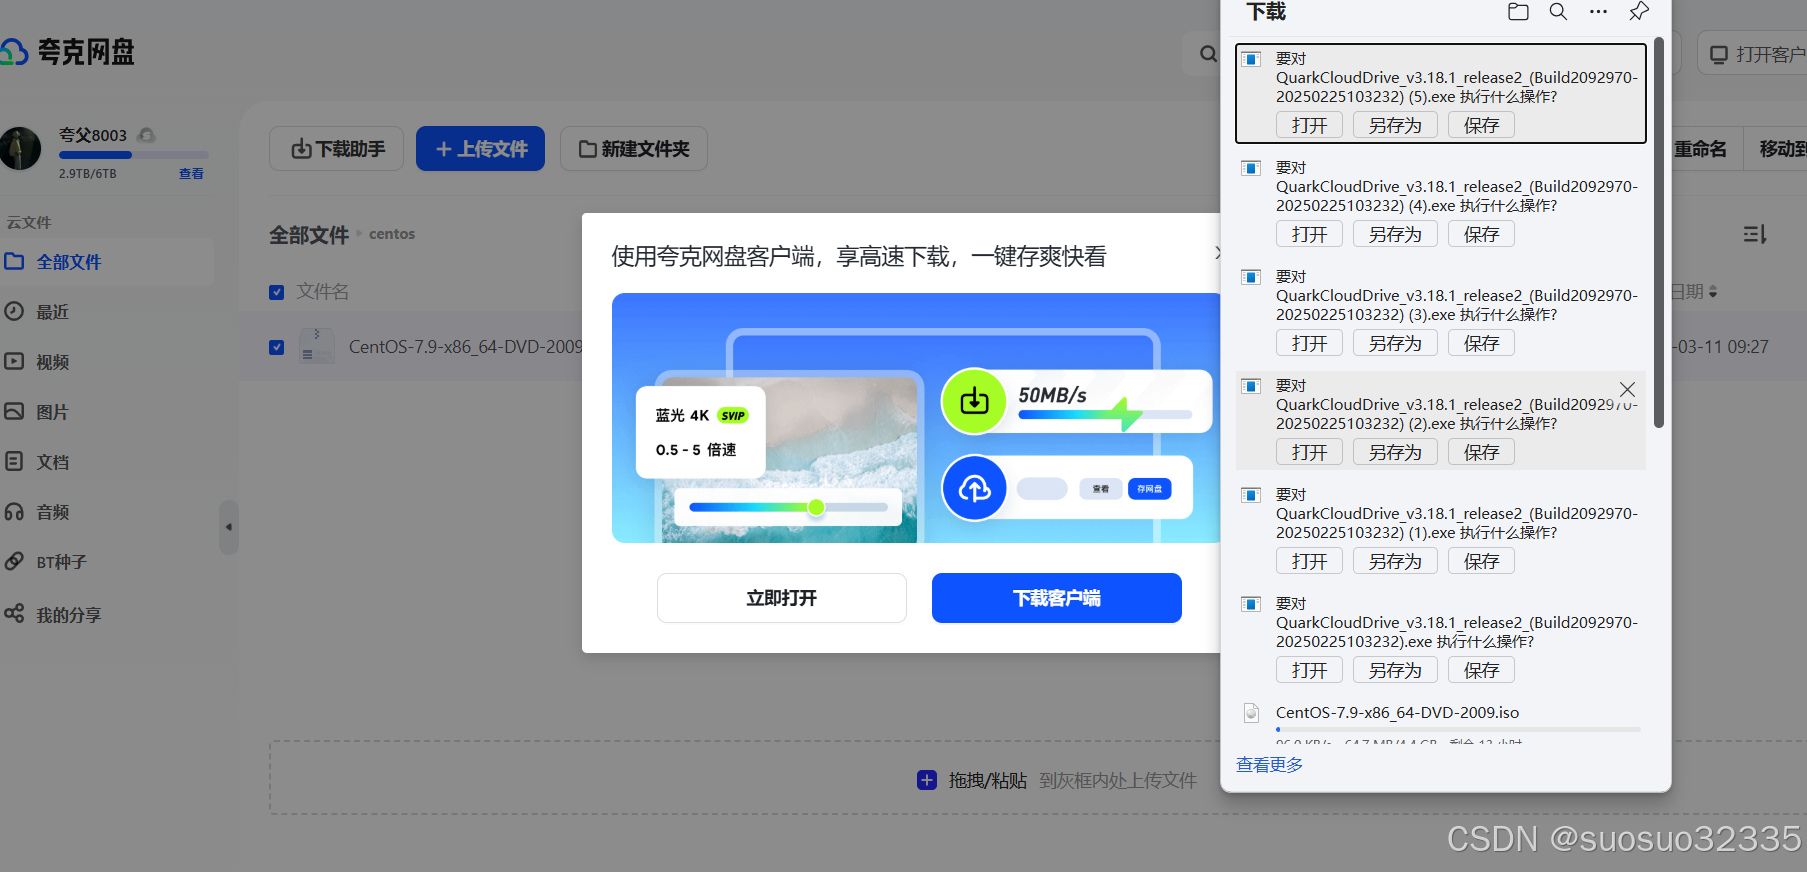1807x872 pixels.
Task: Click 查看 storage link under username
Action: click(x=191, y=174)
